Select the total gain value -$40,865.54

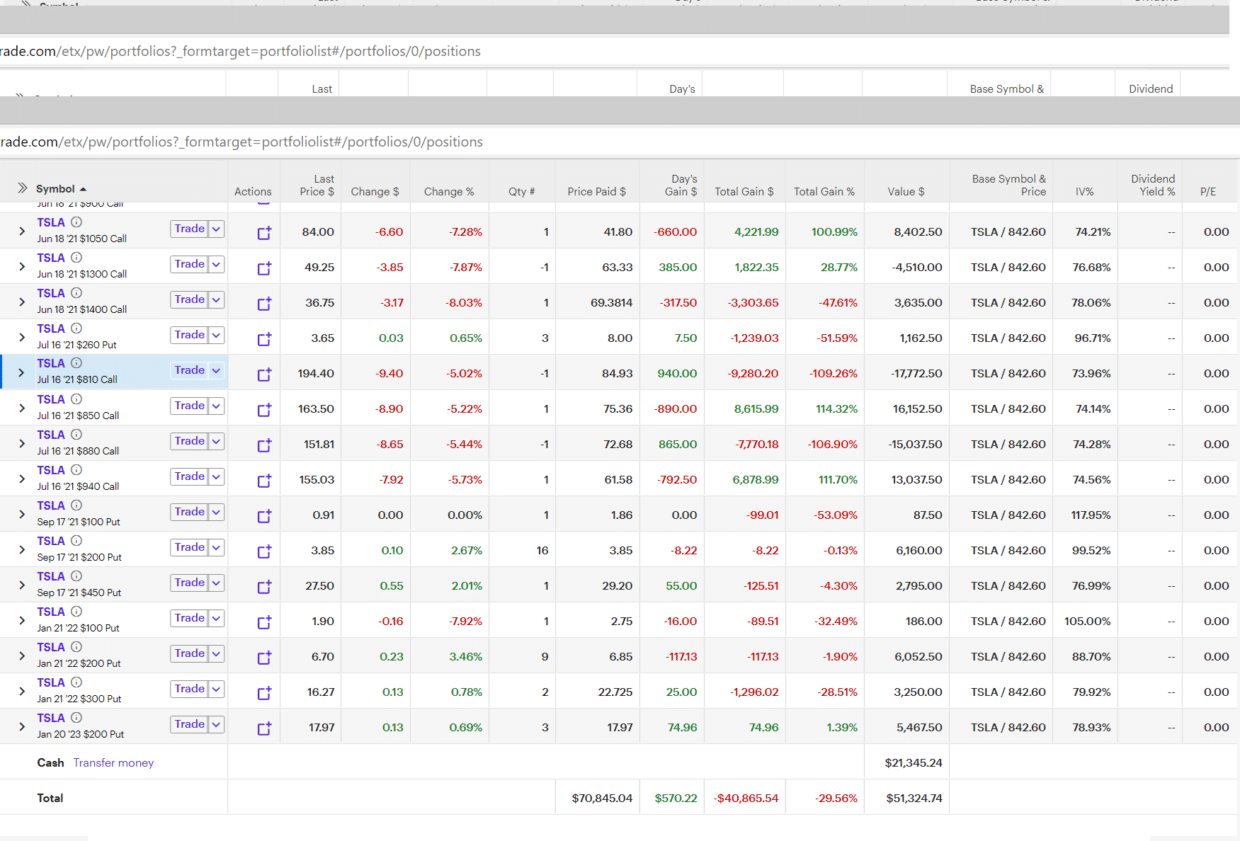tap(747, 798)
